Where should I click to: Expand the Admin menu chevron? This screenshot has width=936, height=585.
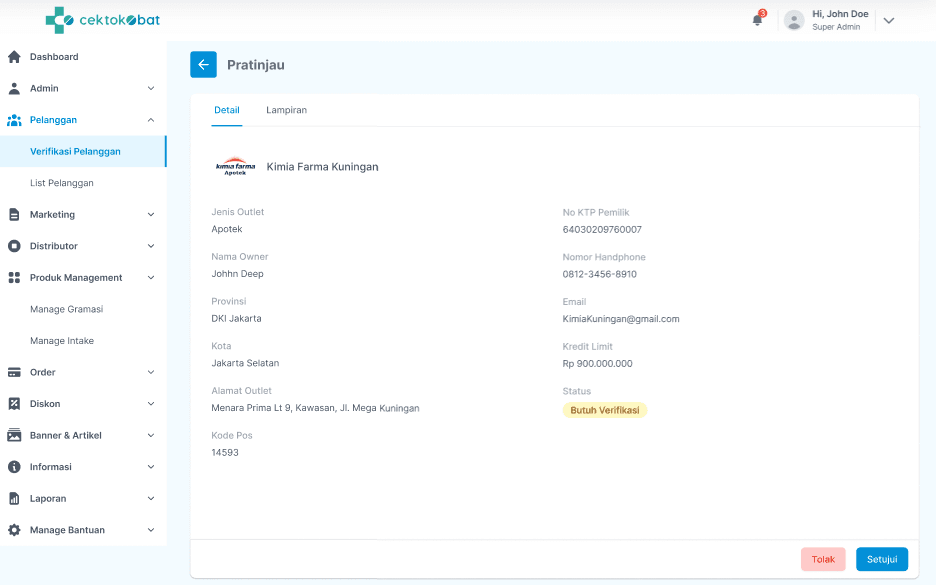151,89
